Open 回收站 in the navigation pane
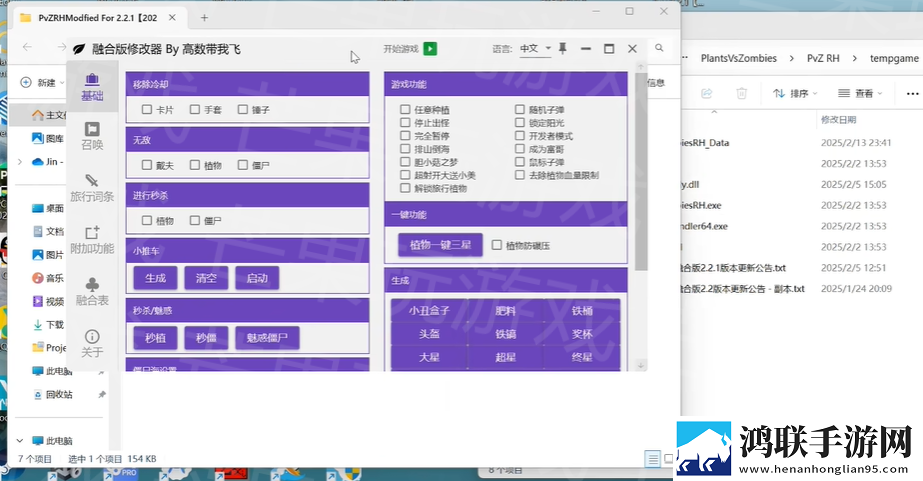The height and width of the screenshot is (481, 923). click(x=52, y=394)
